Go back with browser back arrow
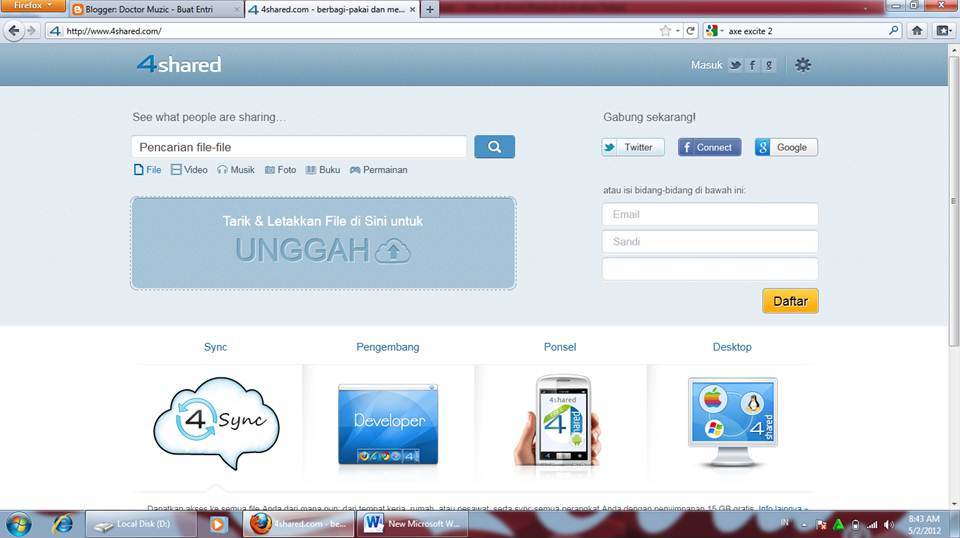 [13, 31]
